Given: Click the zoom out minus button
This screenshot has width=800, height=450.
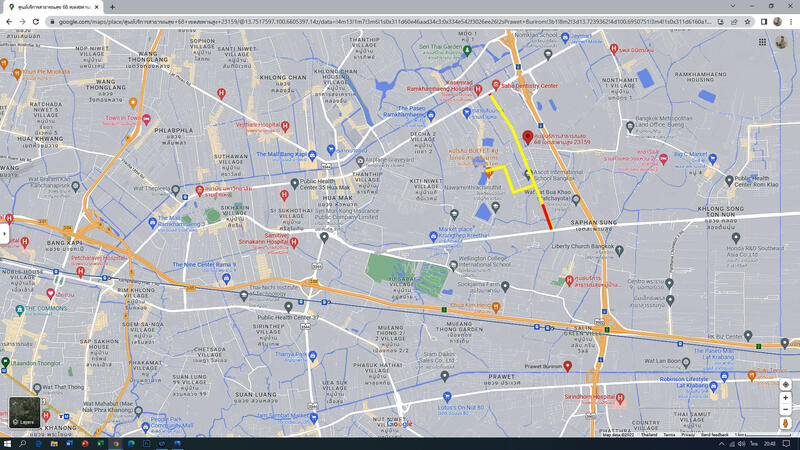Looking at the screenshot, I should click(x=786, y=410).
